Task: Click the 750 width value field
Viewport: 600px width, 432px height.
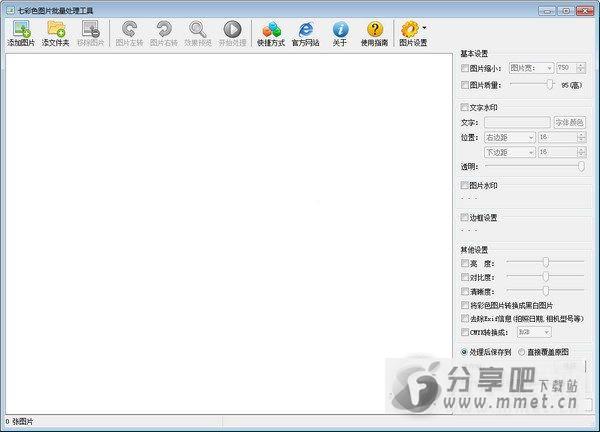Action: tap(566, 68)
